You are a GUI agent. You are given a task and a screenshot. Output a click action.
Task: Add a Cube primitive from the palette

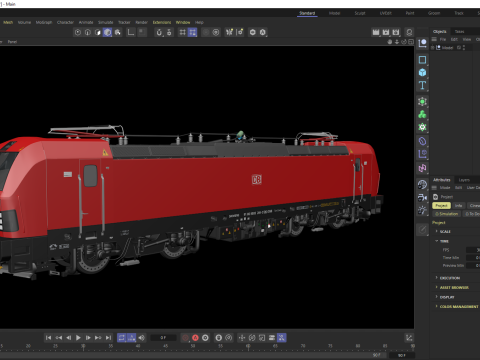point(422,72)
